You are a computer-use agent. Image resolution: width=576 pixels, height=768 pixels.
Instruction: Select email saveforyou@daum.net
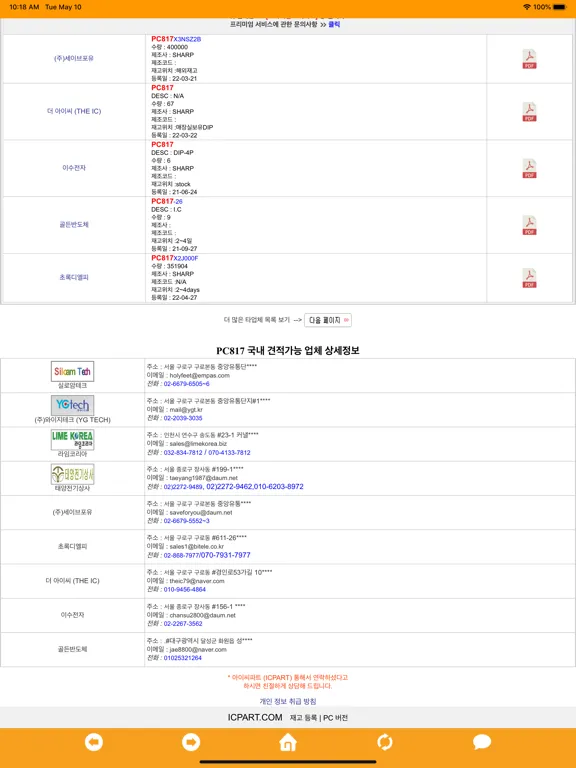tap(201, 512)
